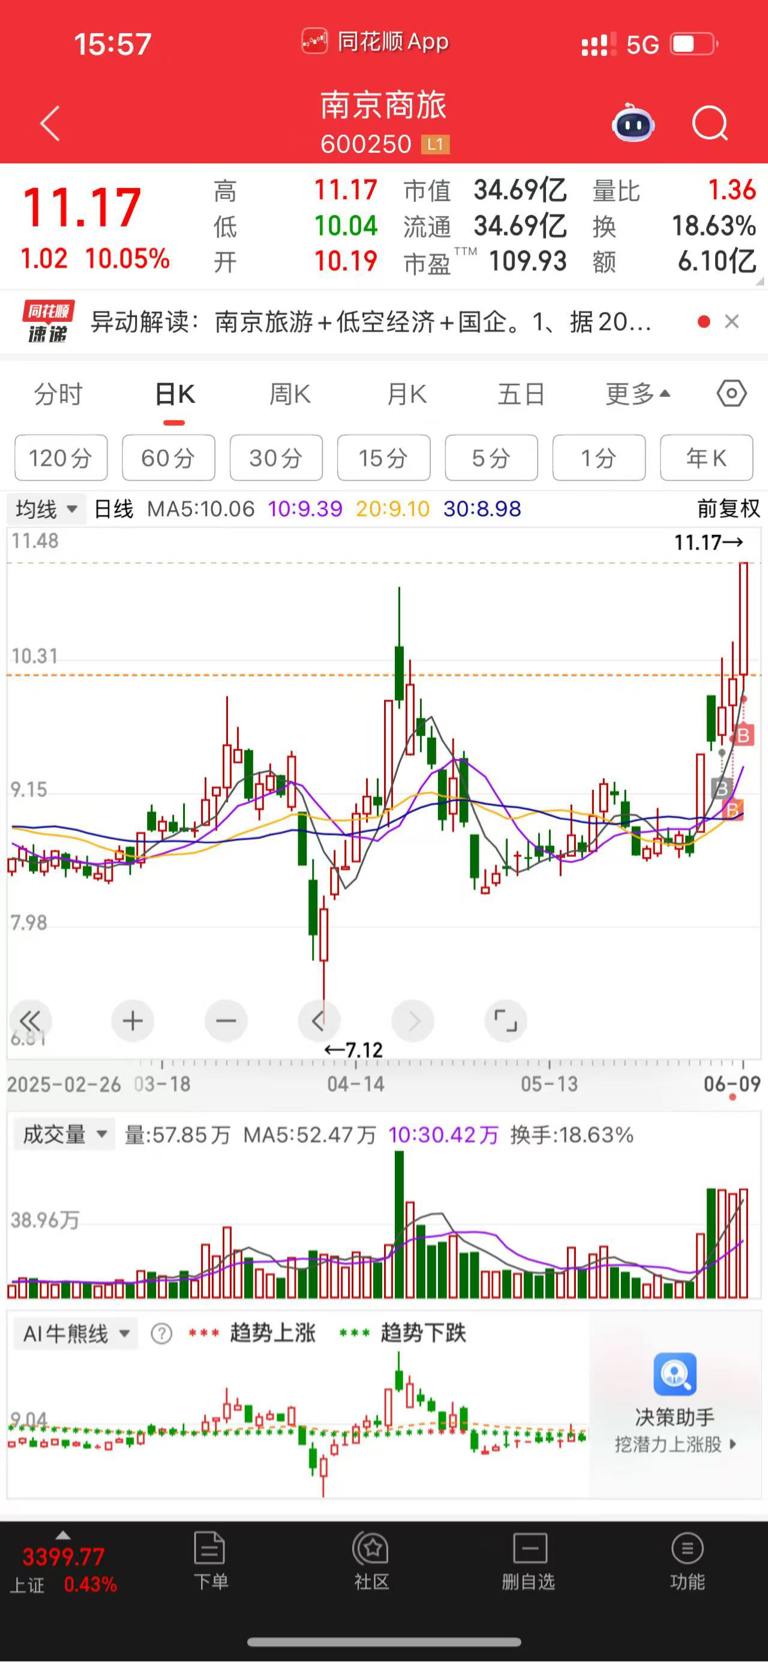Tap 量:57.85万 volume label

(x=177, y=1135)
